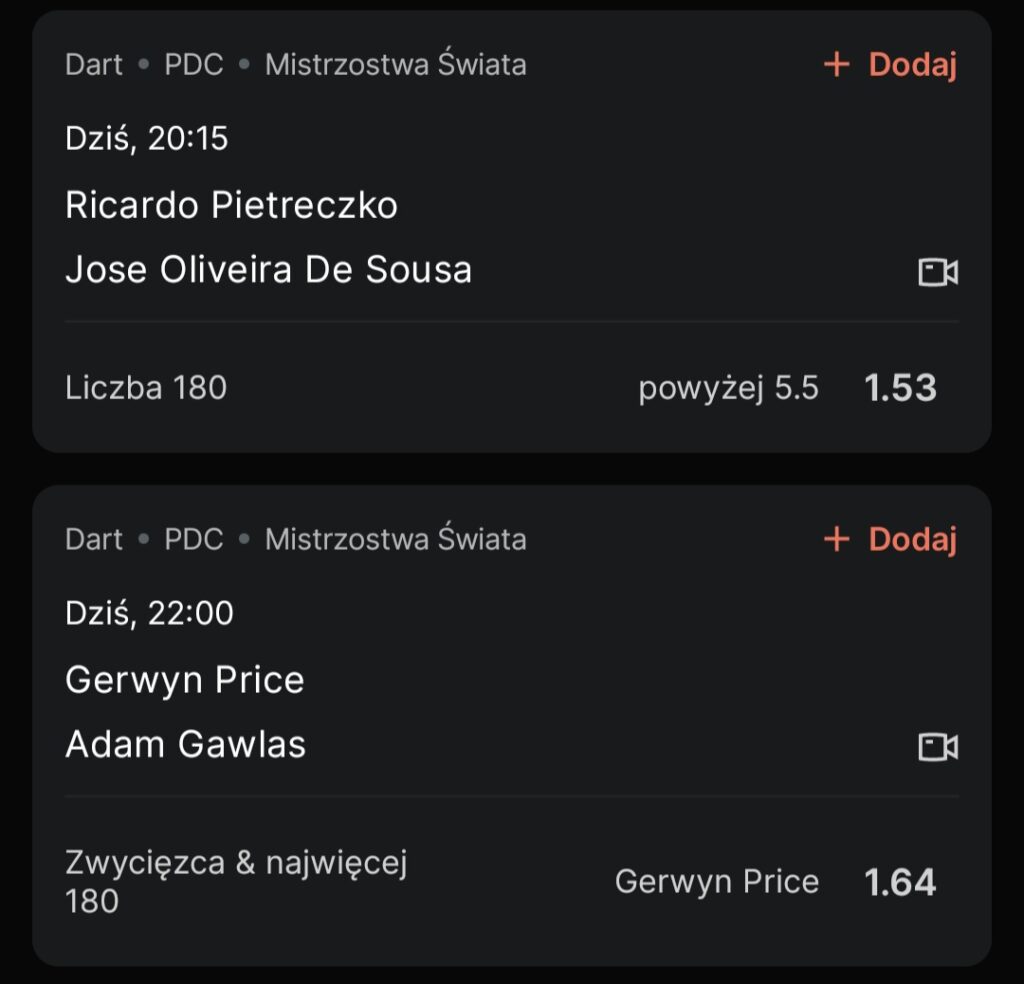Screen dimensions: 1024x984
Task: Click the live stream camera icon for Pietreczko match
Action: 938,272
